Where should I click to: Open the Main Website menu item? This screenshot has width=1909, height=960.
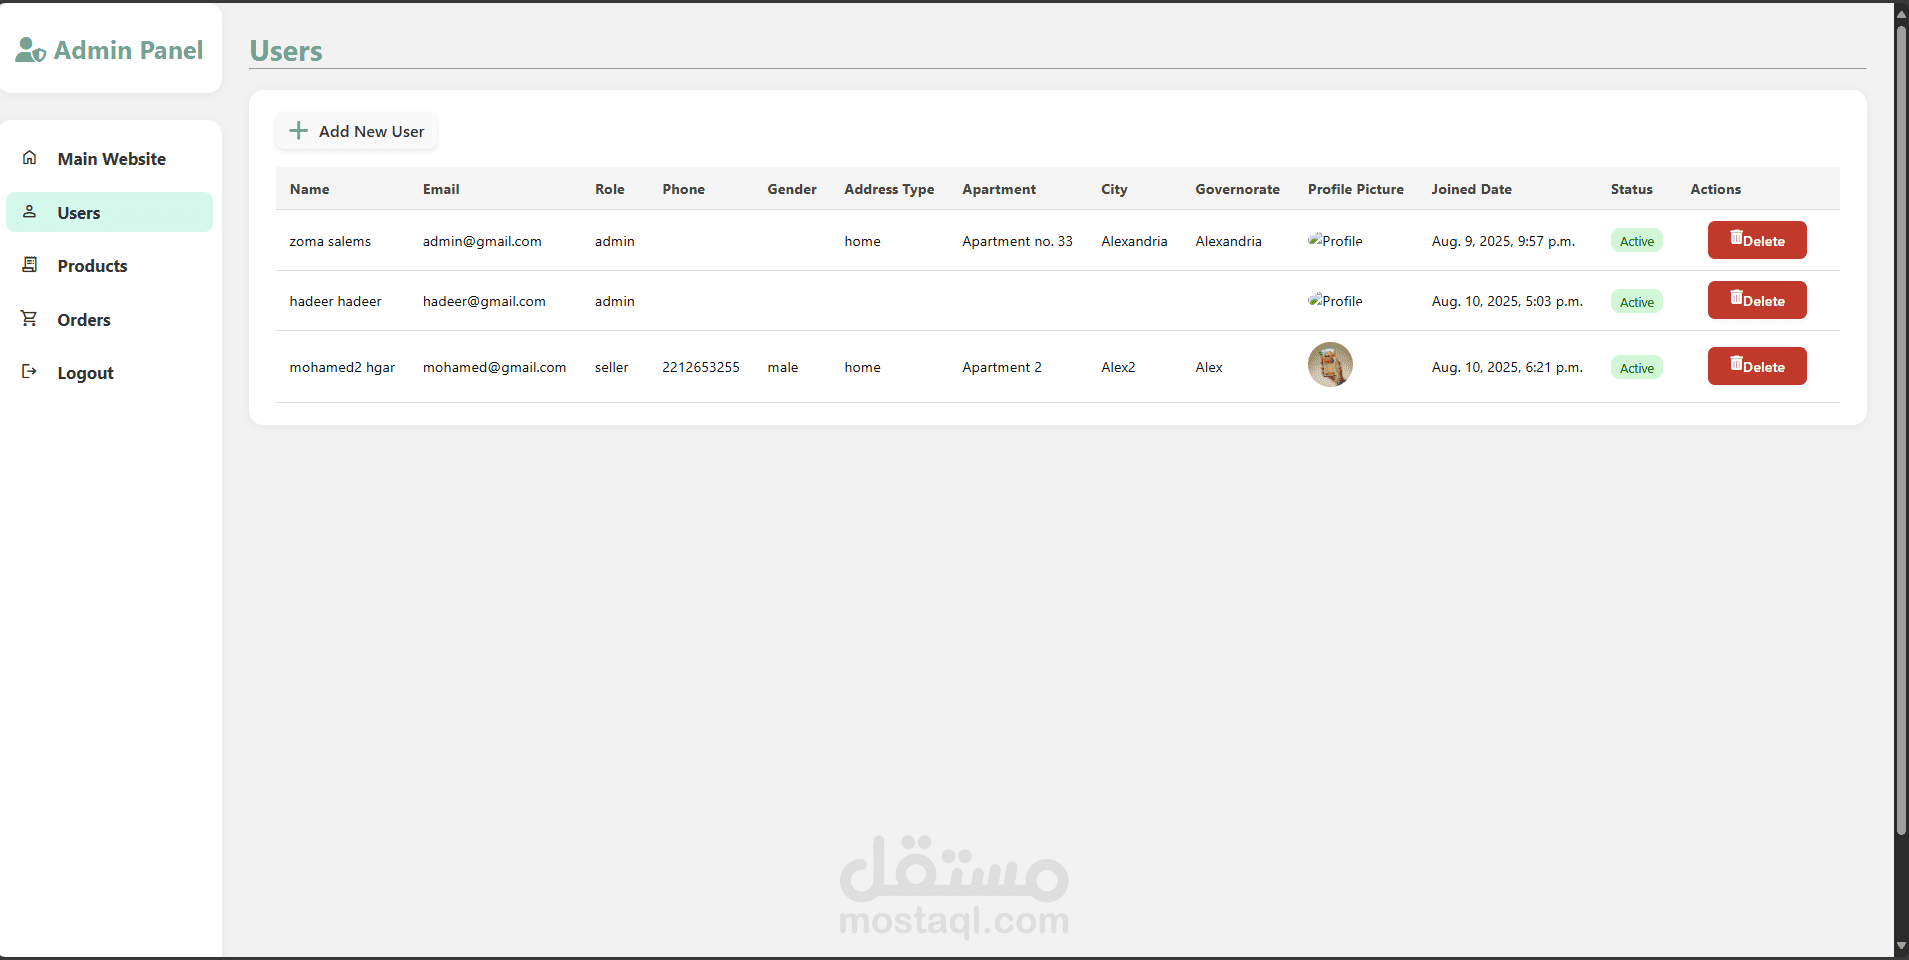tap(110, 159)
